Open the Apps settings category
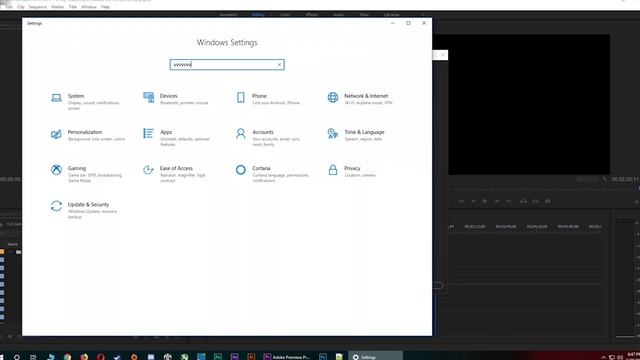The height and width of the screenshot is (360, 640). coord(177,138)
